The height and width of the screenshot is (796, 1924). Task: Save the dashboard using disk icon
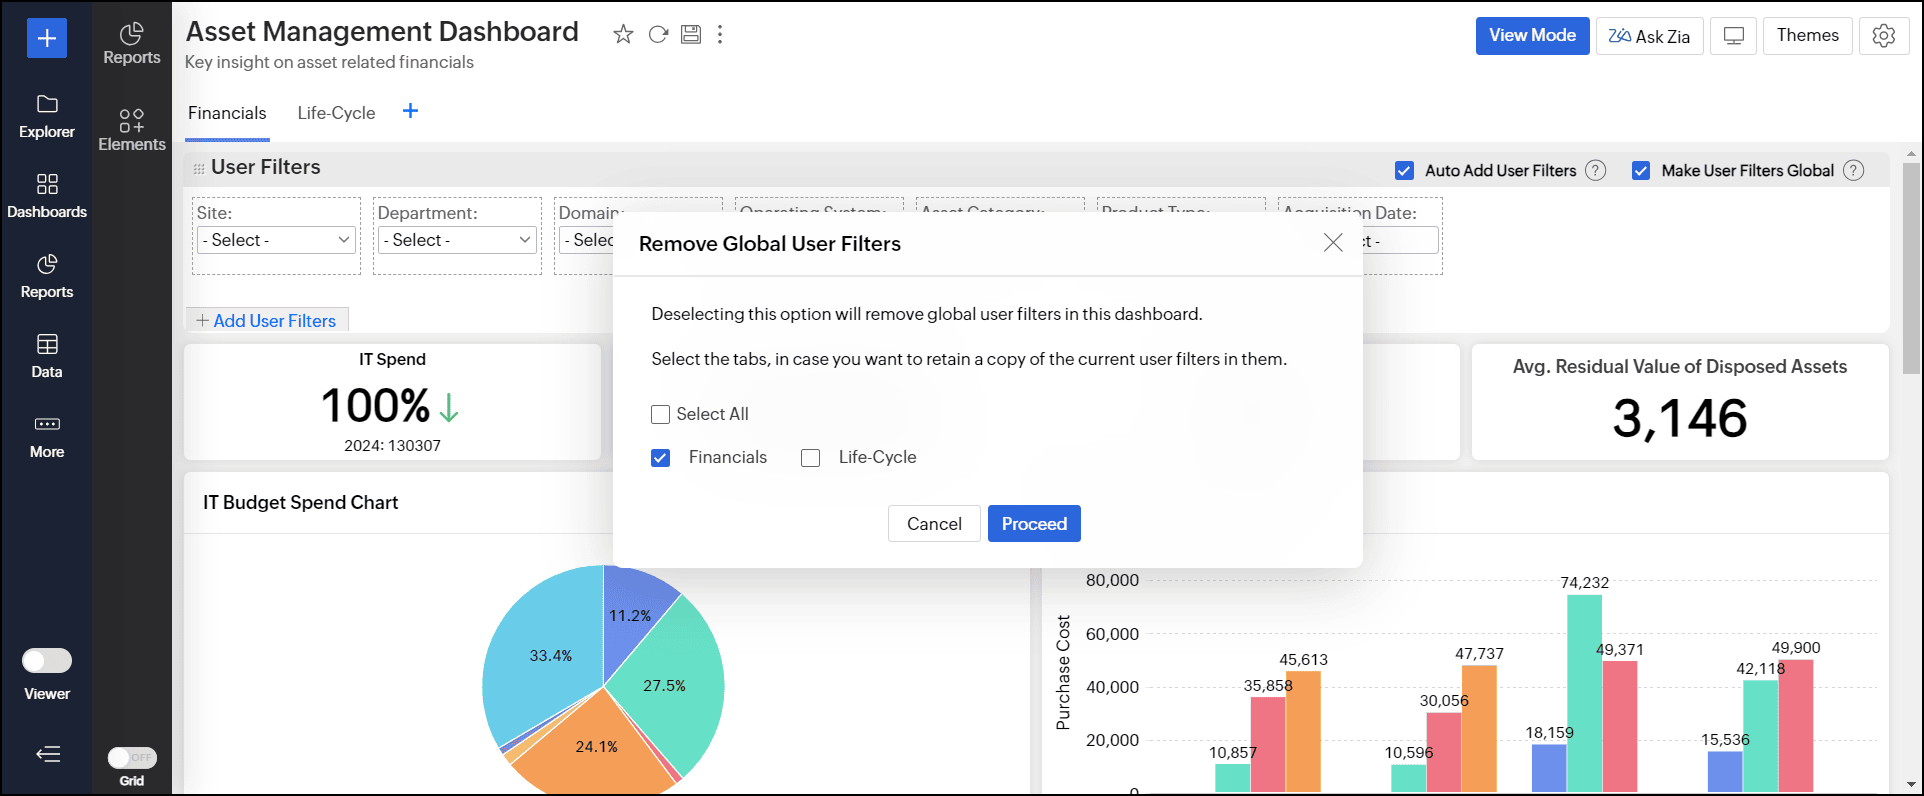pyautogui.click(x=691, y=35)
